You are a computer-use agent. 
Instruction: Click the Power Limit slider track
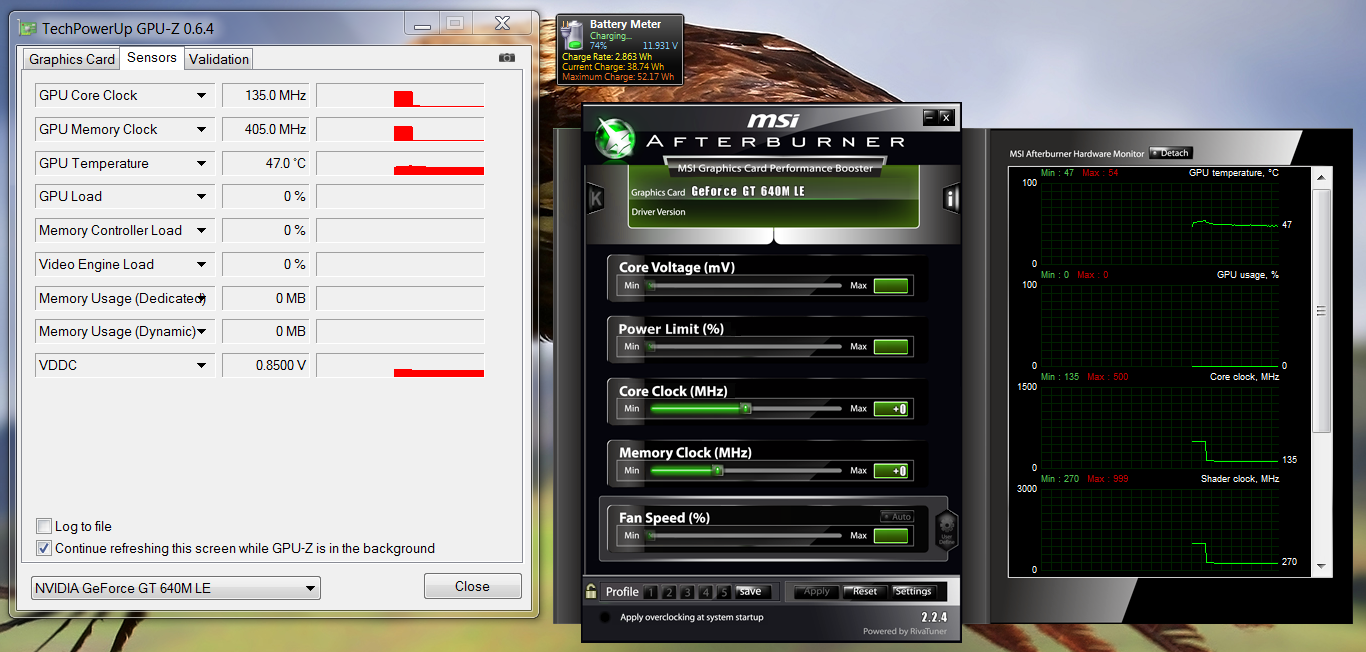coord(745,347)
